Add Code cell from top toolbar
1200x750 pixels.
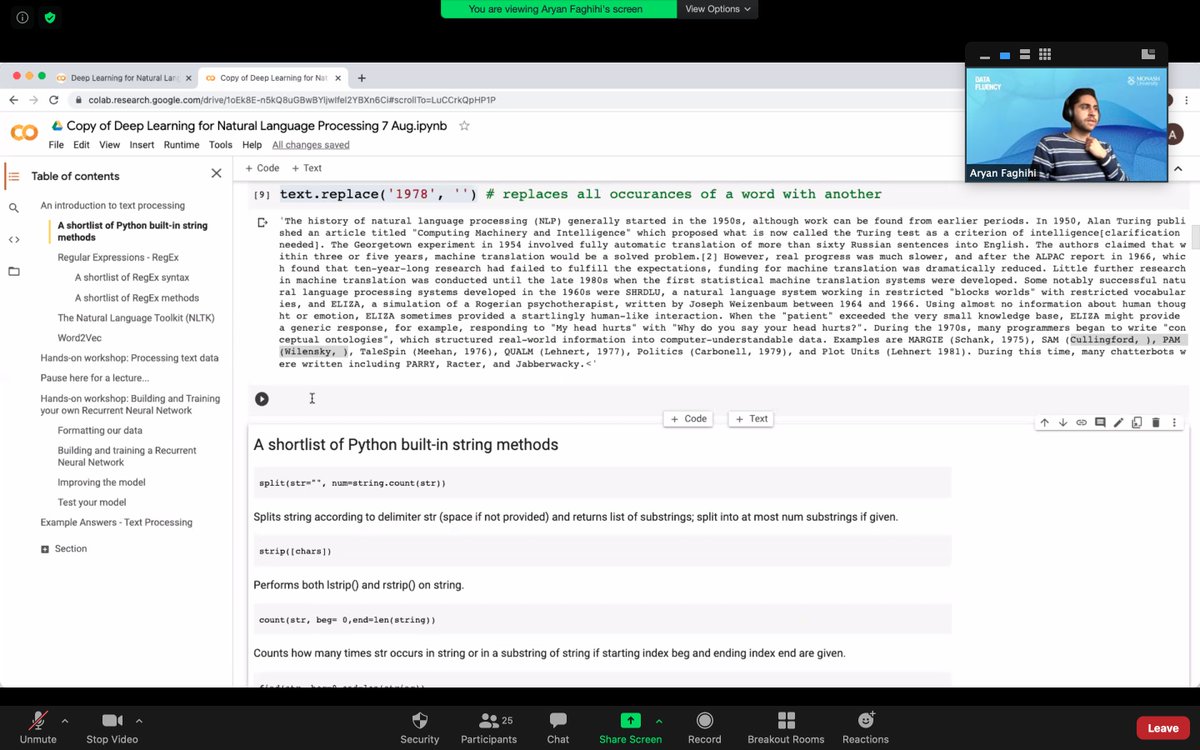[262, 168]
